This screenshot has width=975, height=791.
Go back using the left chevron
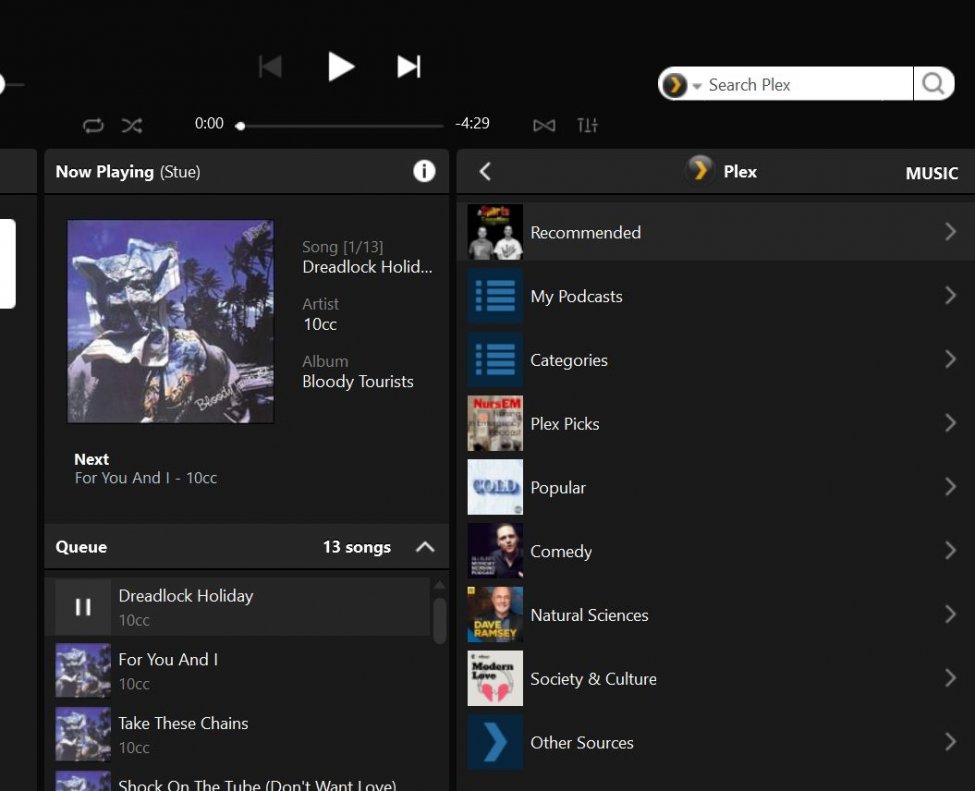(485, 172)
